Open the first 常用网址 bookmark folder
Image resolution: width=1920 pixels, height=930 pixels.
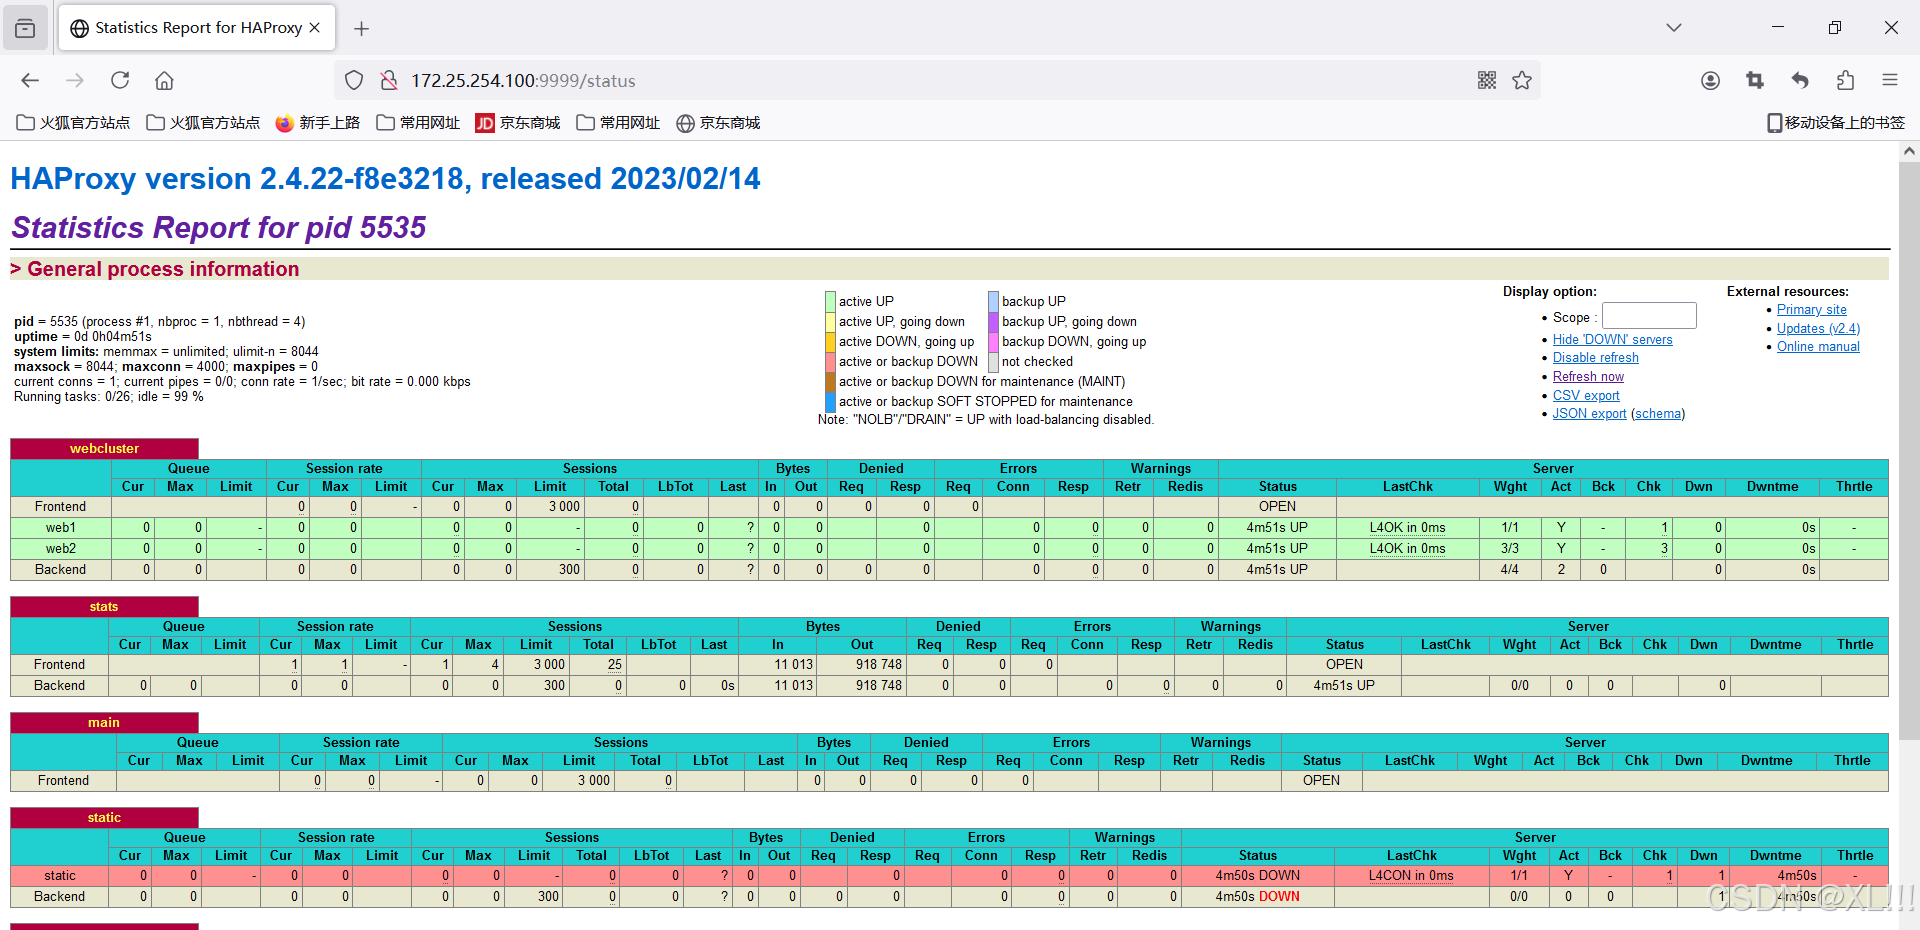pyautogui.click(x=418, y=123)
